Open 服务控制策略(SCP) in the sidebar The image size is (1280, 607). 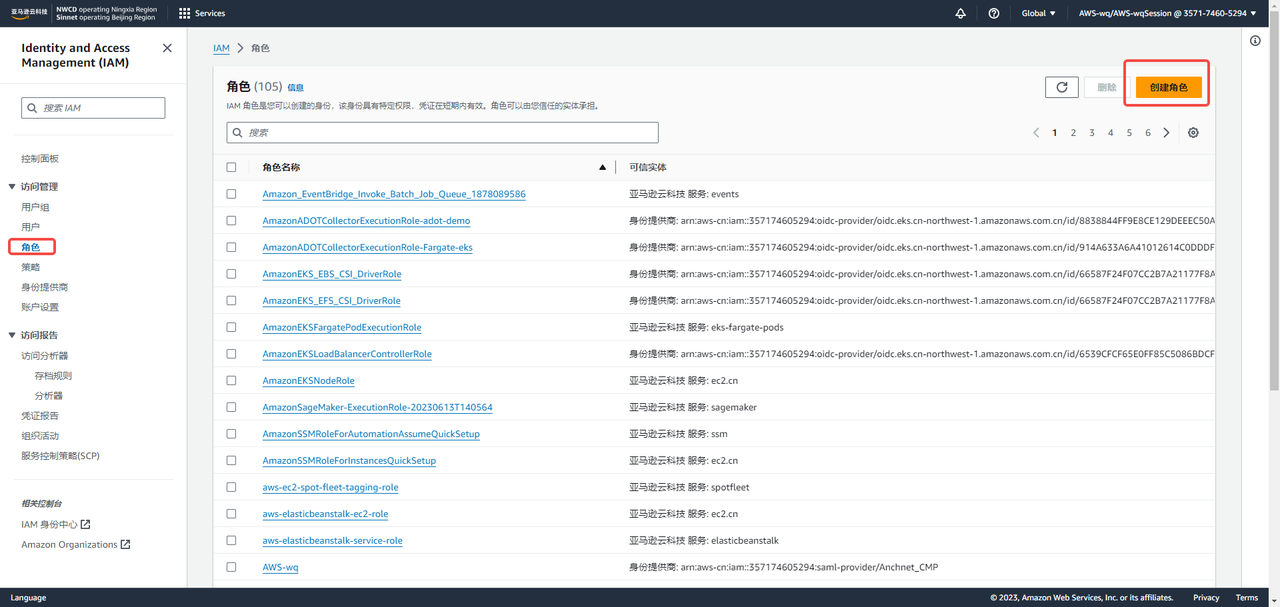pos(60,455)
